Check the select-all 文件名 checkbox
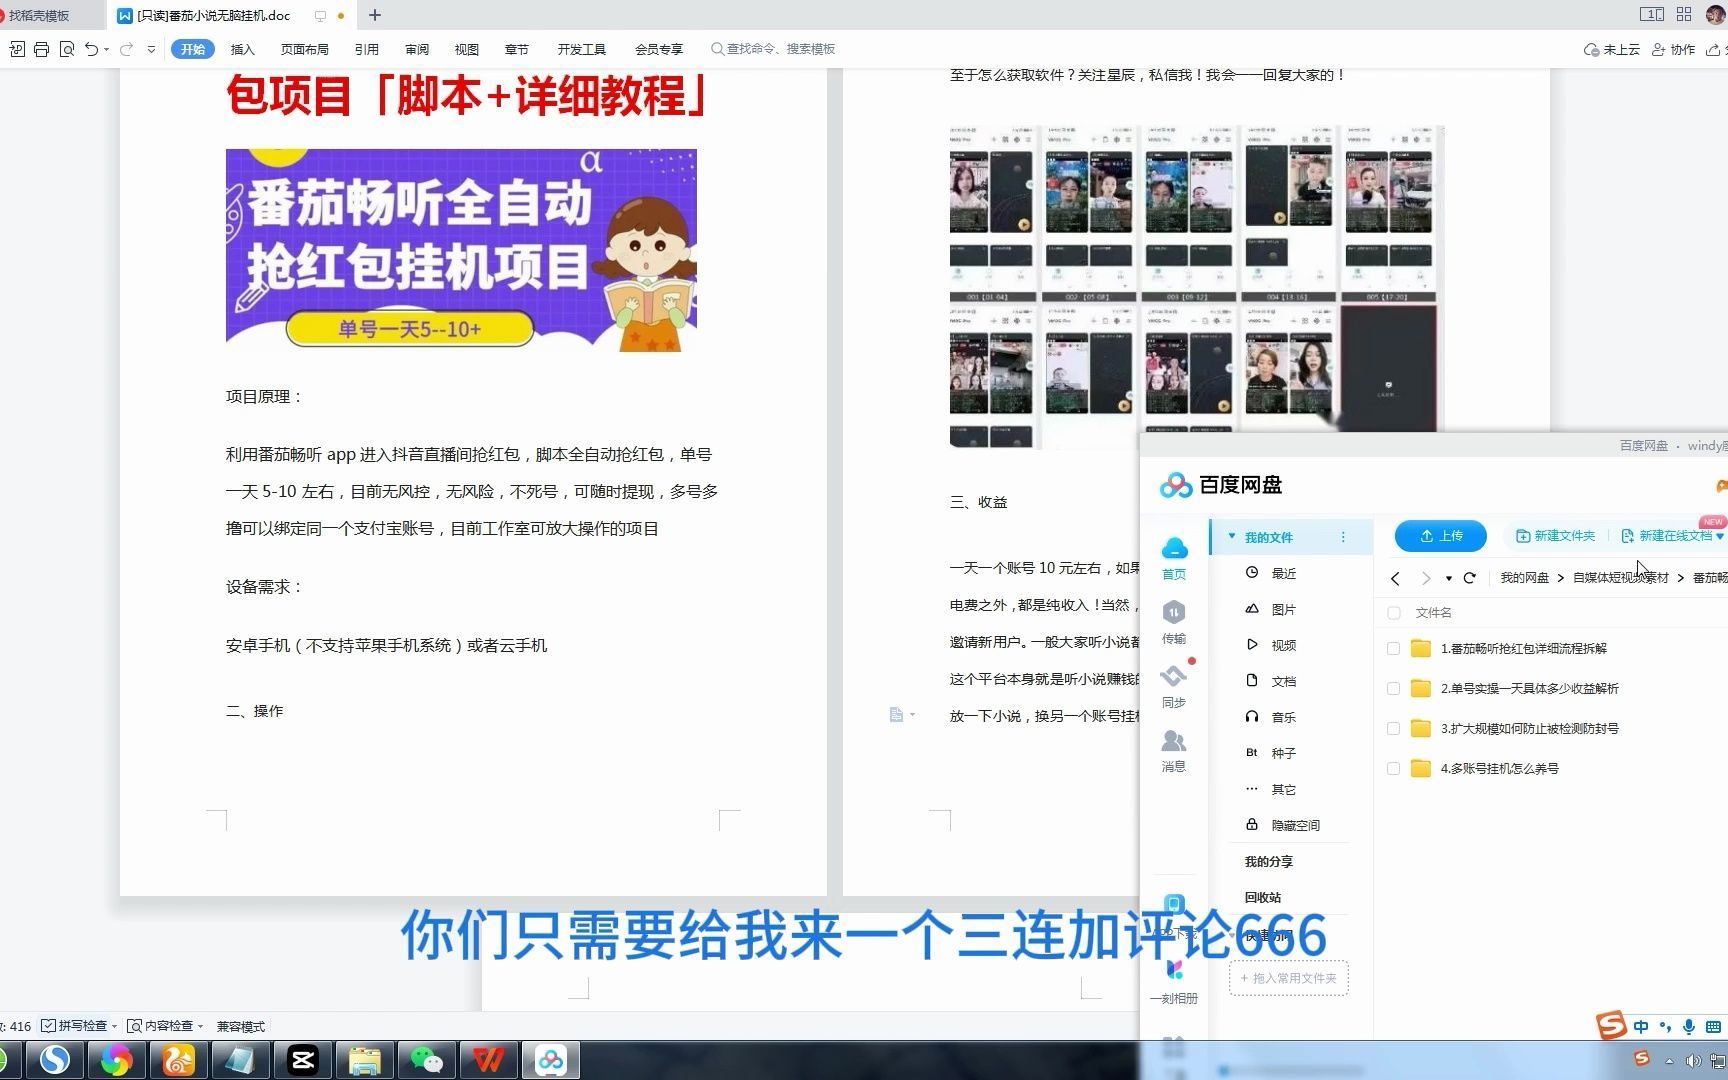The image size is (1728, 1080). tap(1393, 613)
